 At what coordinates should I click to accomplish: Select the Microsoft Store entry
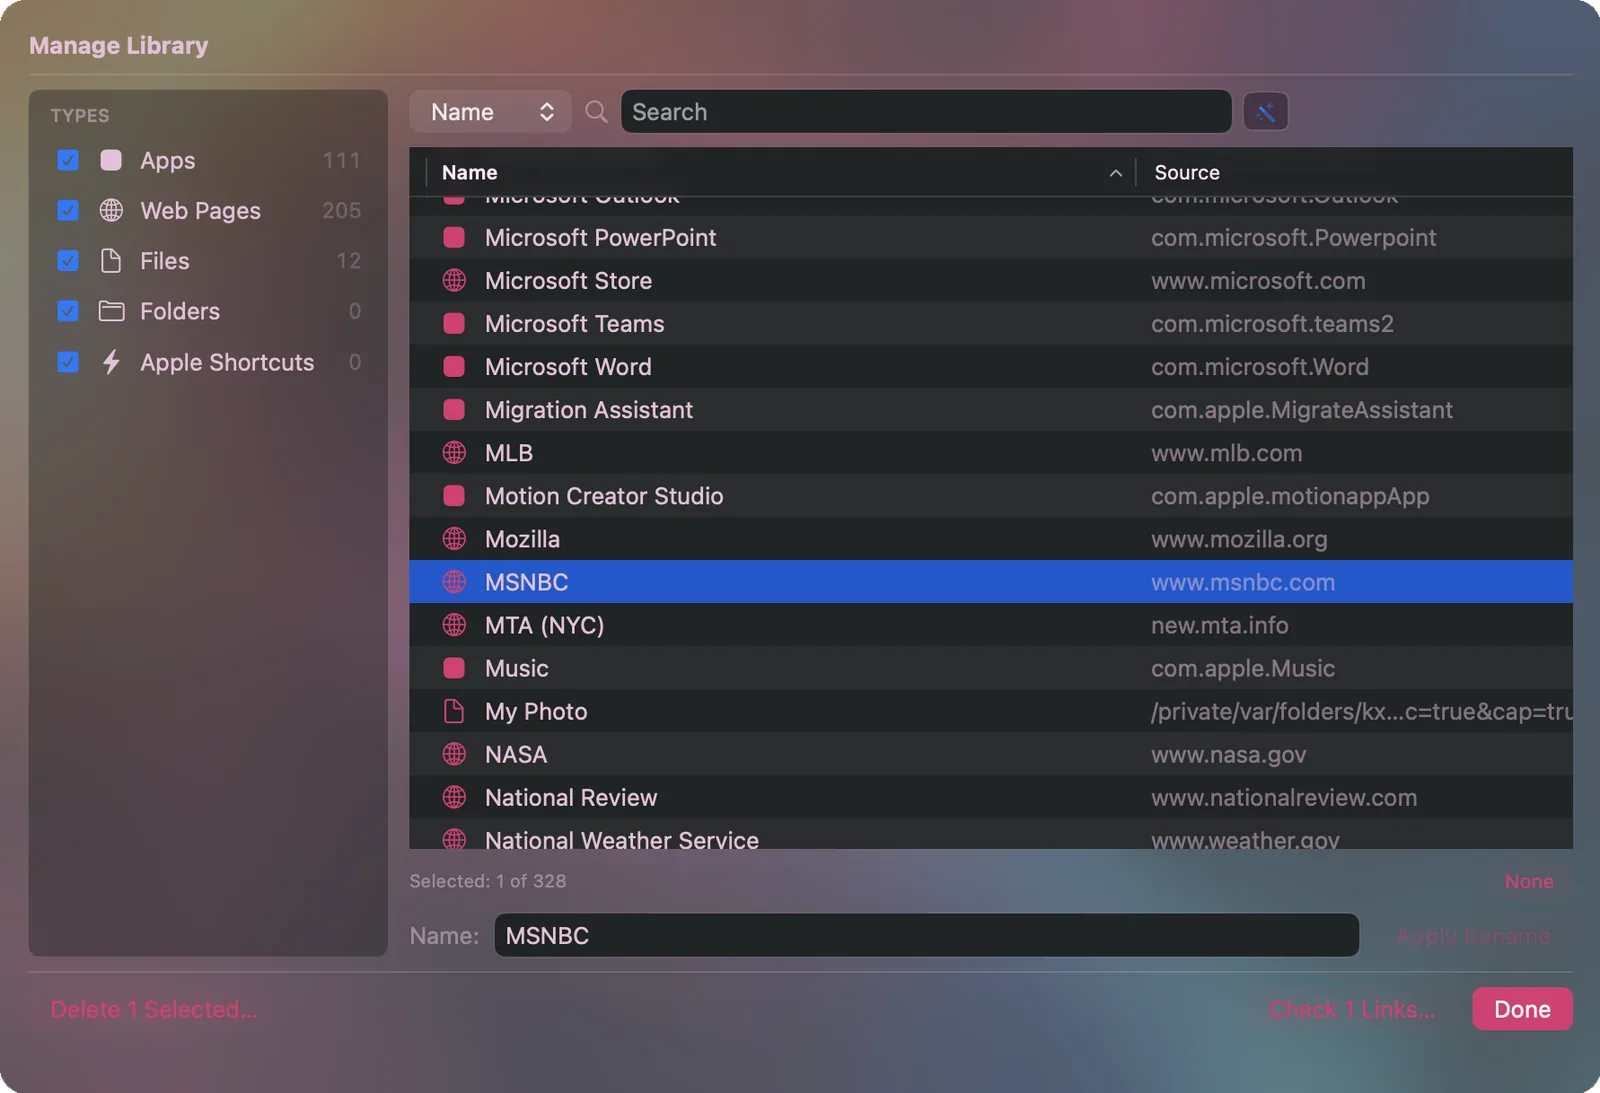pyautogui.click(x=990, y=281)
